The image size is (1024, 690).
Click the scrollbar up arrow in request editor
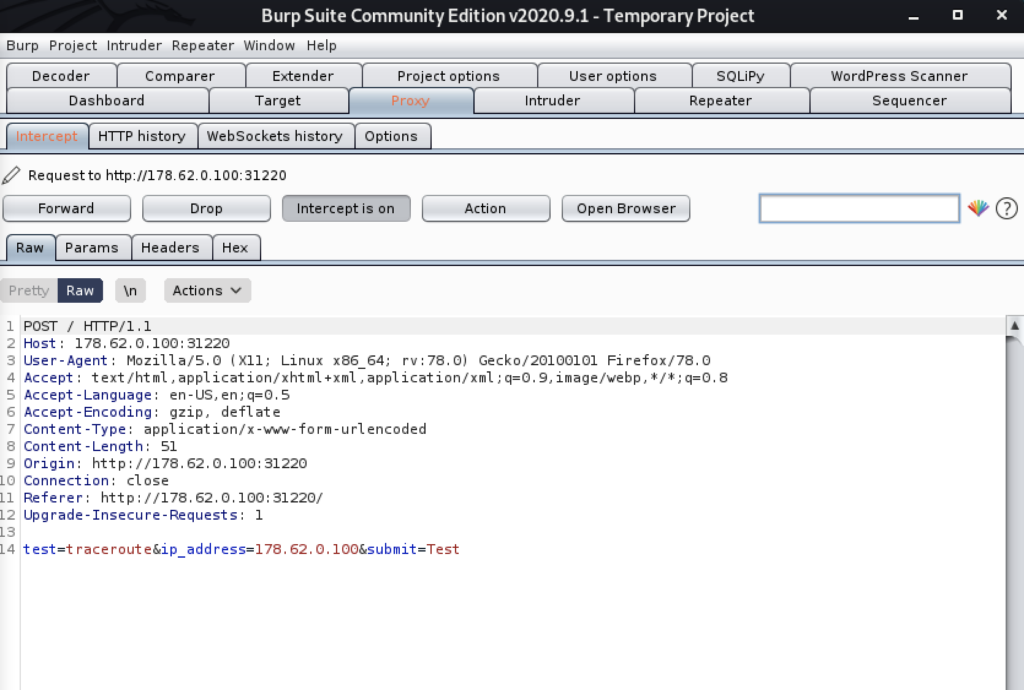(1014, 325)
